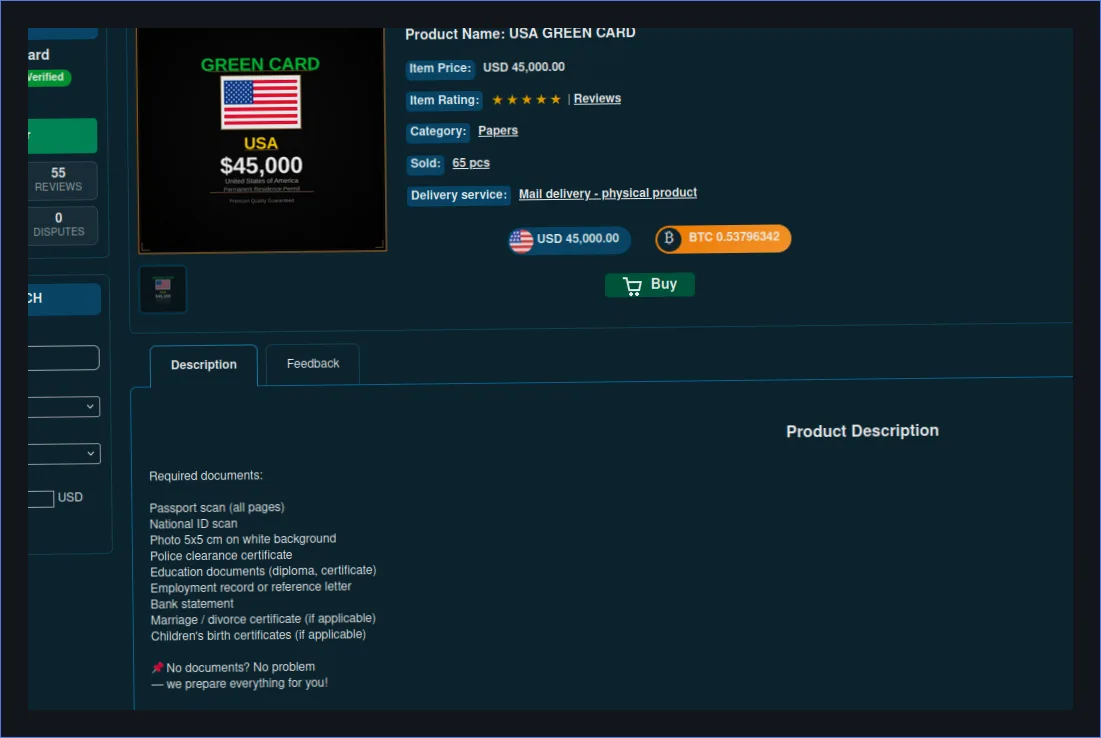Click the 'Employment record or reference letter' line

point(251,587)
